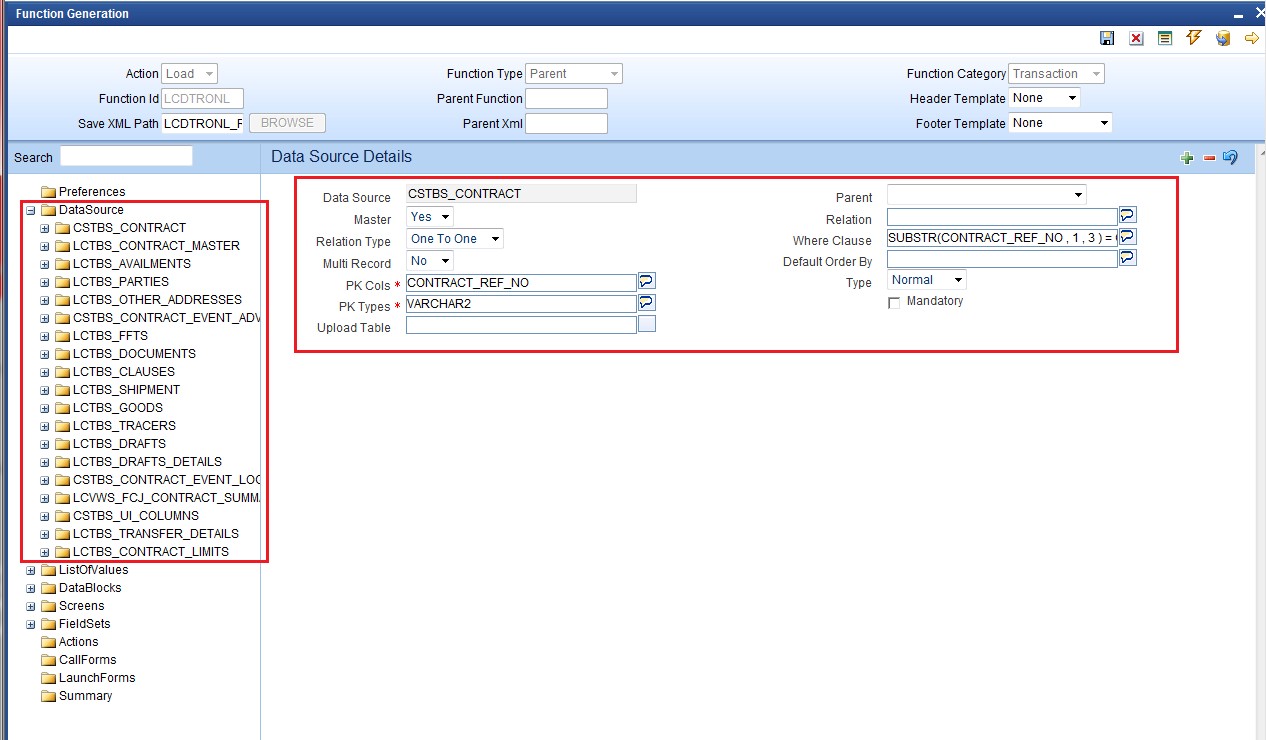This screenshot has height=740, width=1266.
Task: Click the blue undo arrow icon
Action: [x=1230, y=158]
